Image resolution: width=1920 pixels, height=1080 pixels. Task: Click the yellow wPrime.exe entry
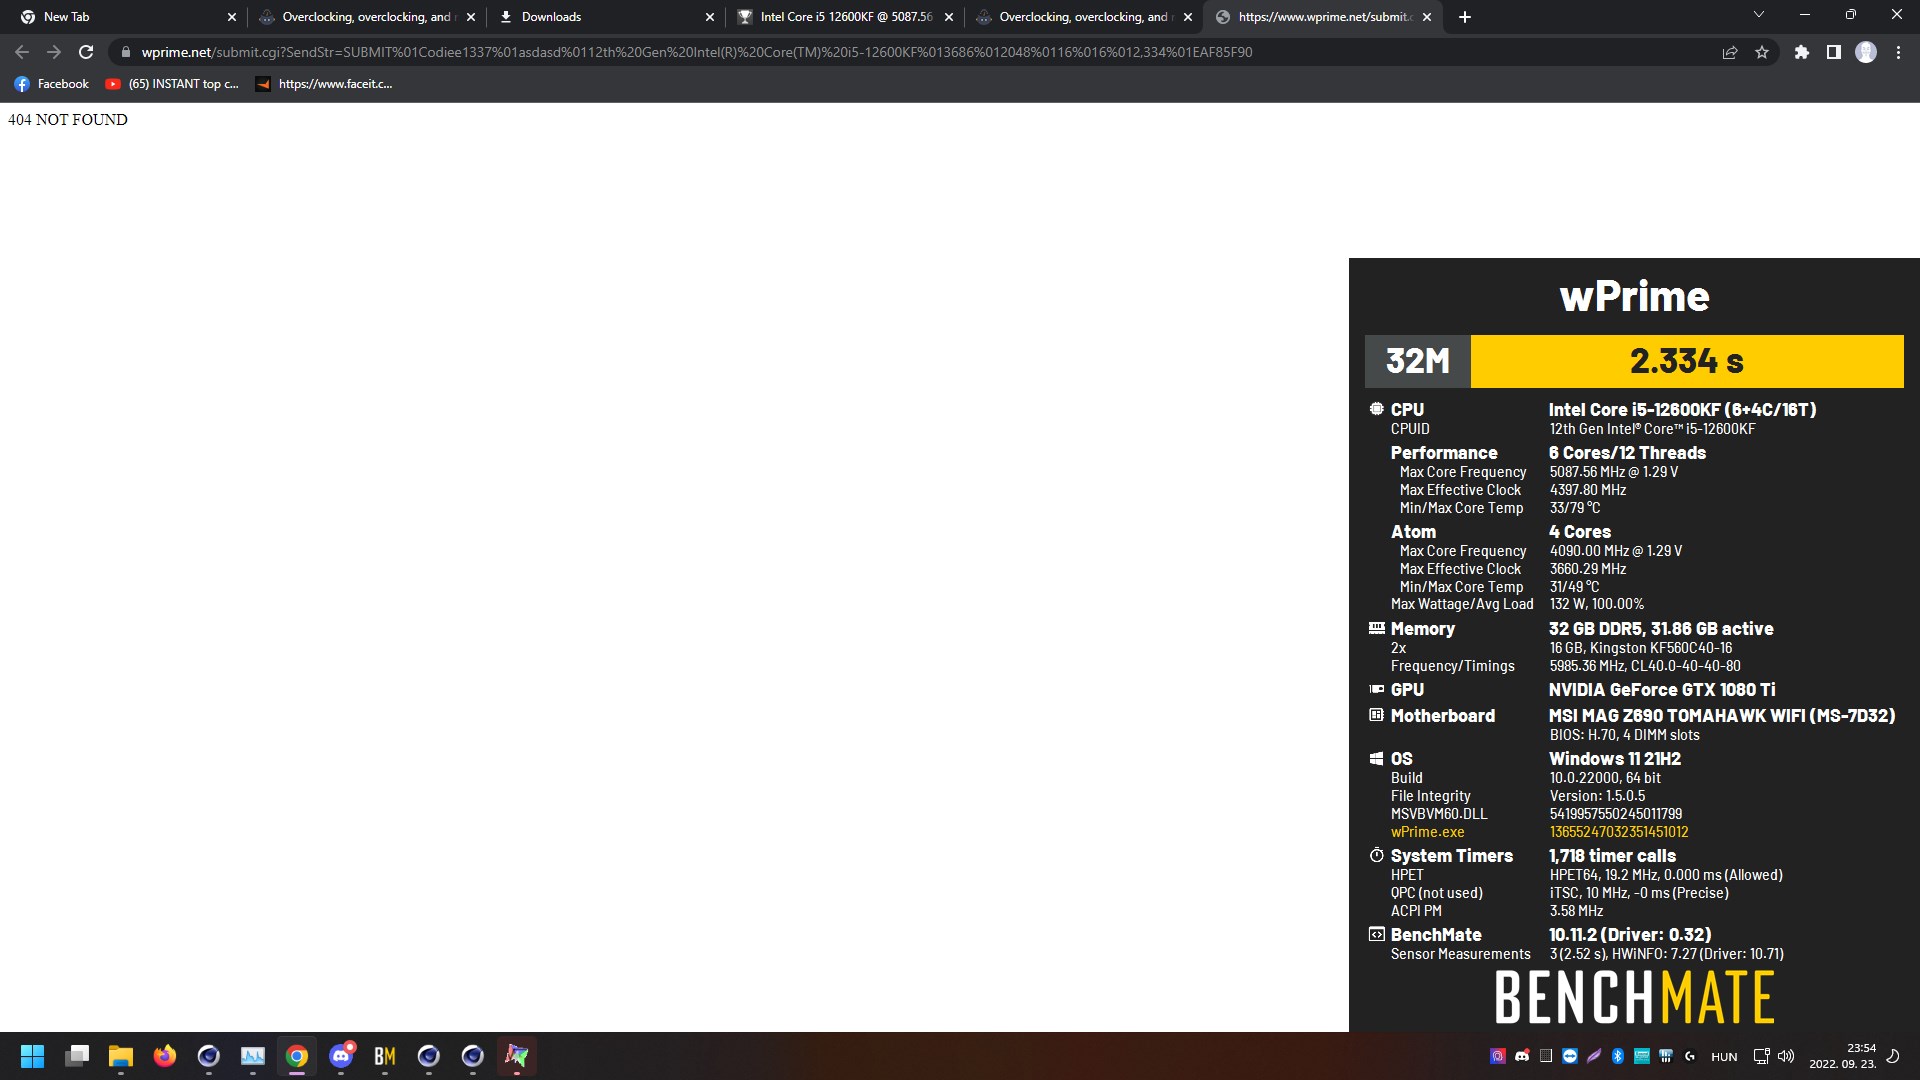(x=1427, y=832)
